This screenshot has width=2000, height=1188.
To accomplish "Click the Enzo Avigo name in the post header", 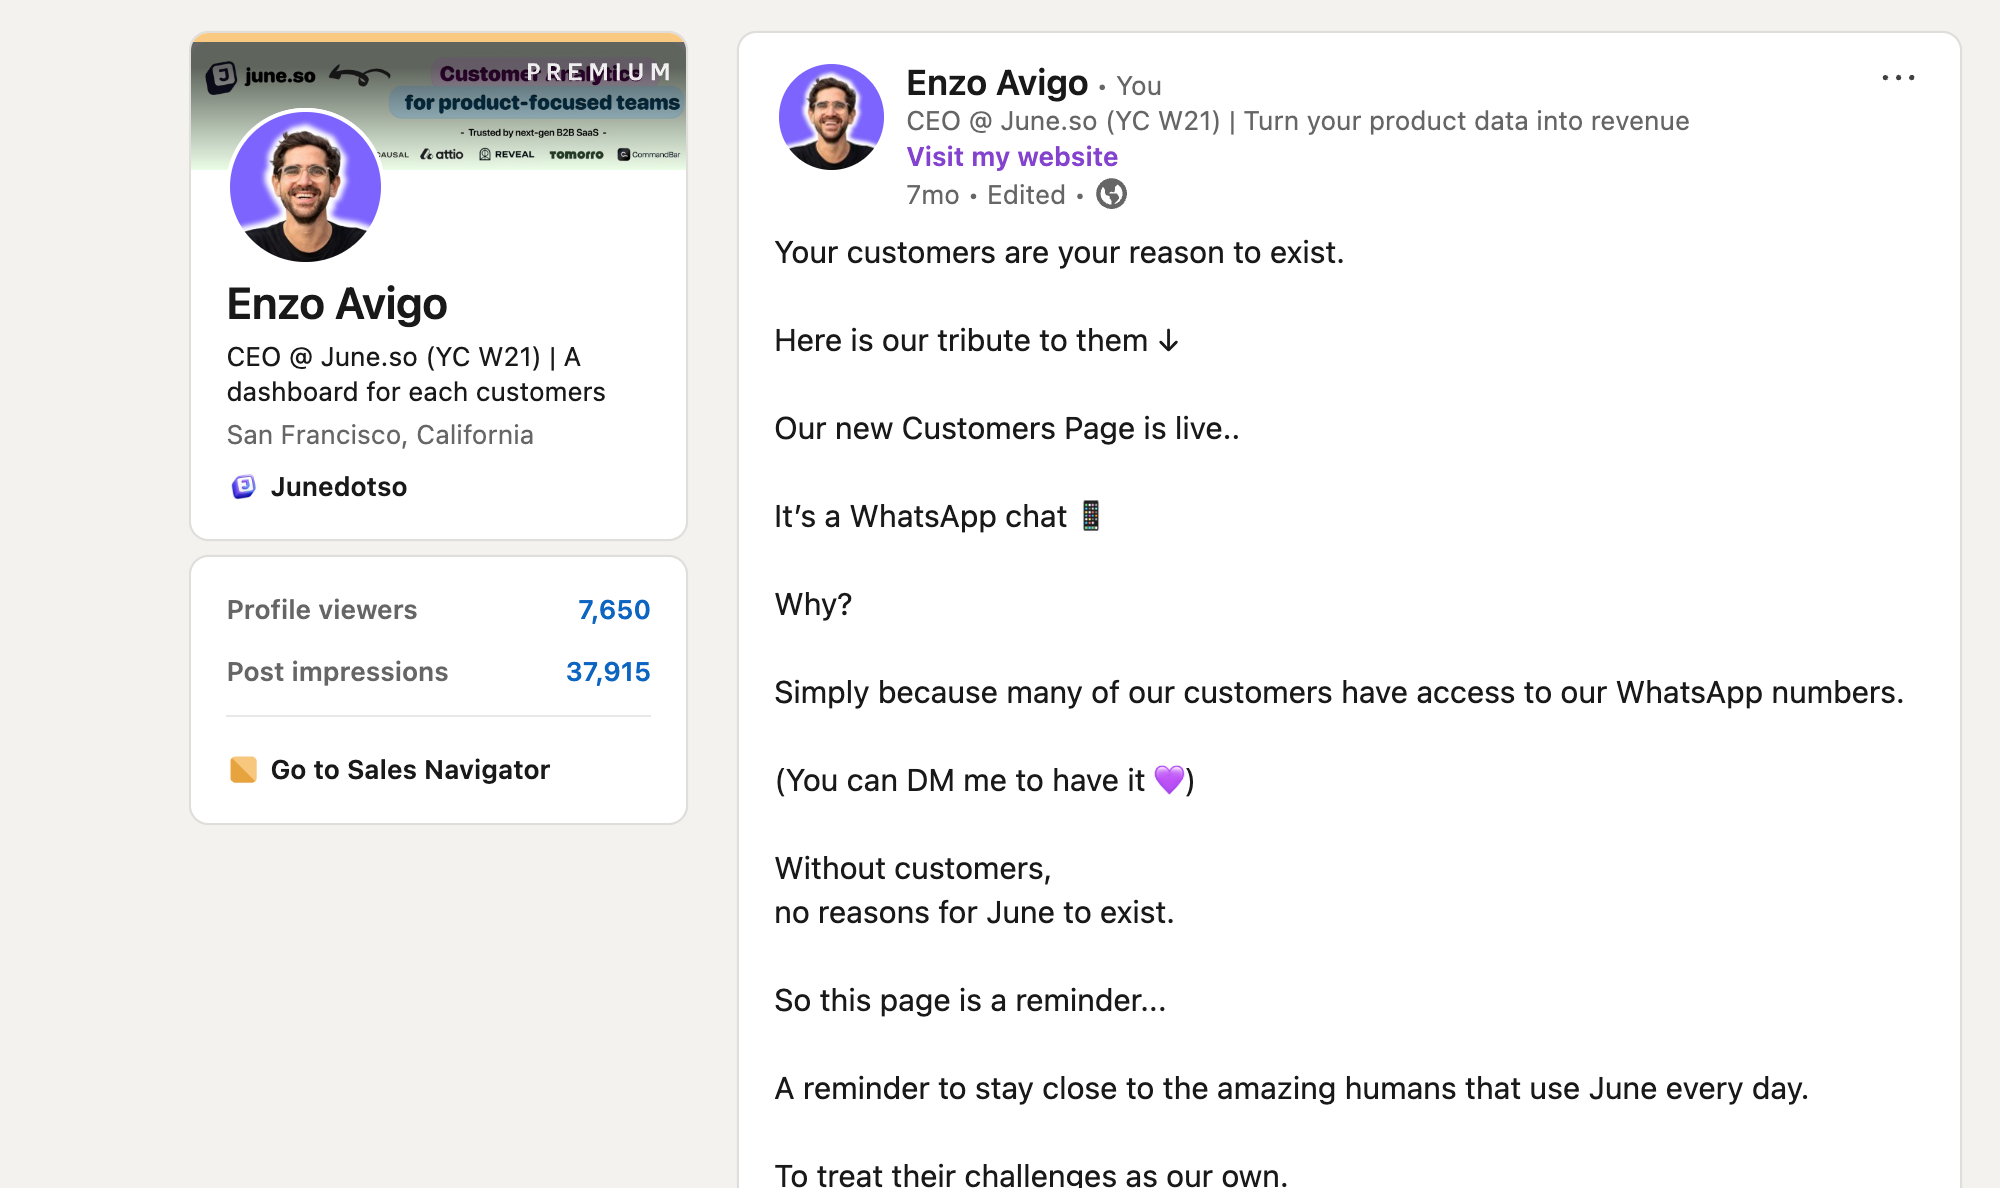I will 997,83.
